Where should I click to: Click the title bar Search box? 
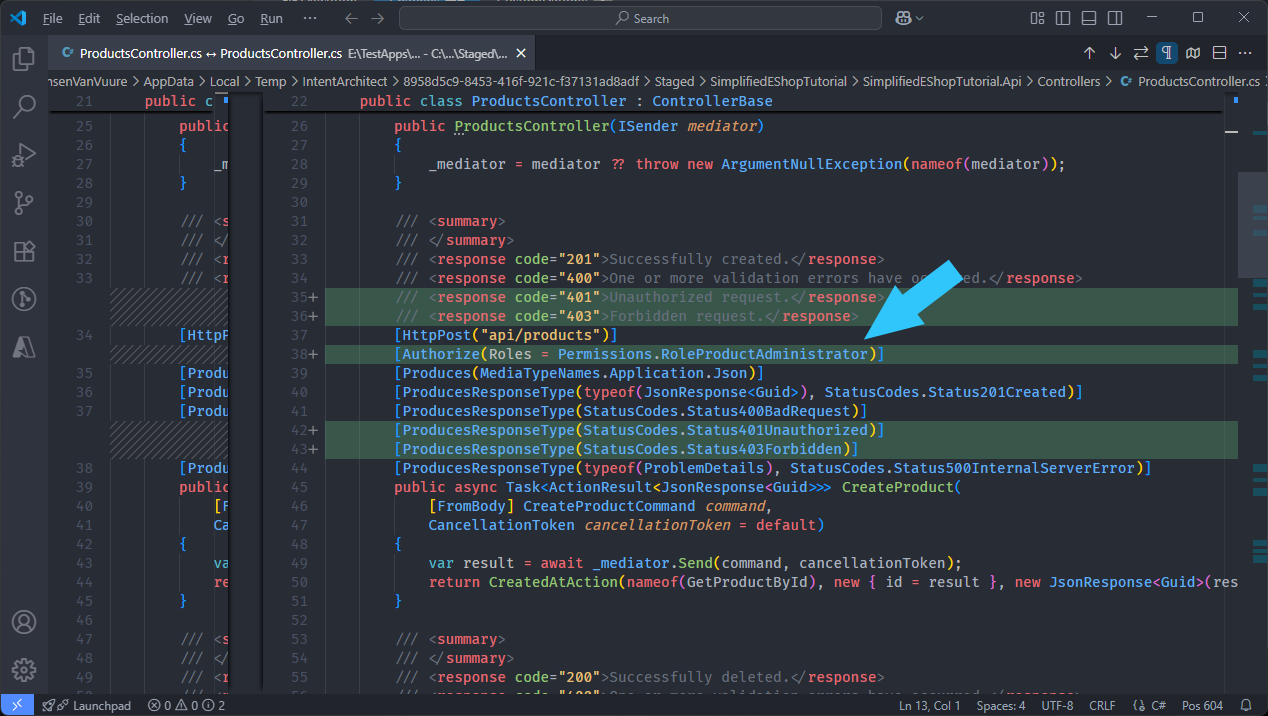tap(640, 18)
